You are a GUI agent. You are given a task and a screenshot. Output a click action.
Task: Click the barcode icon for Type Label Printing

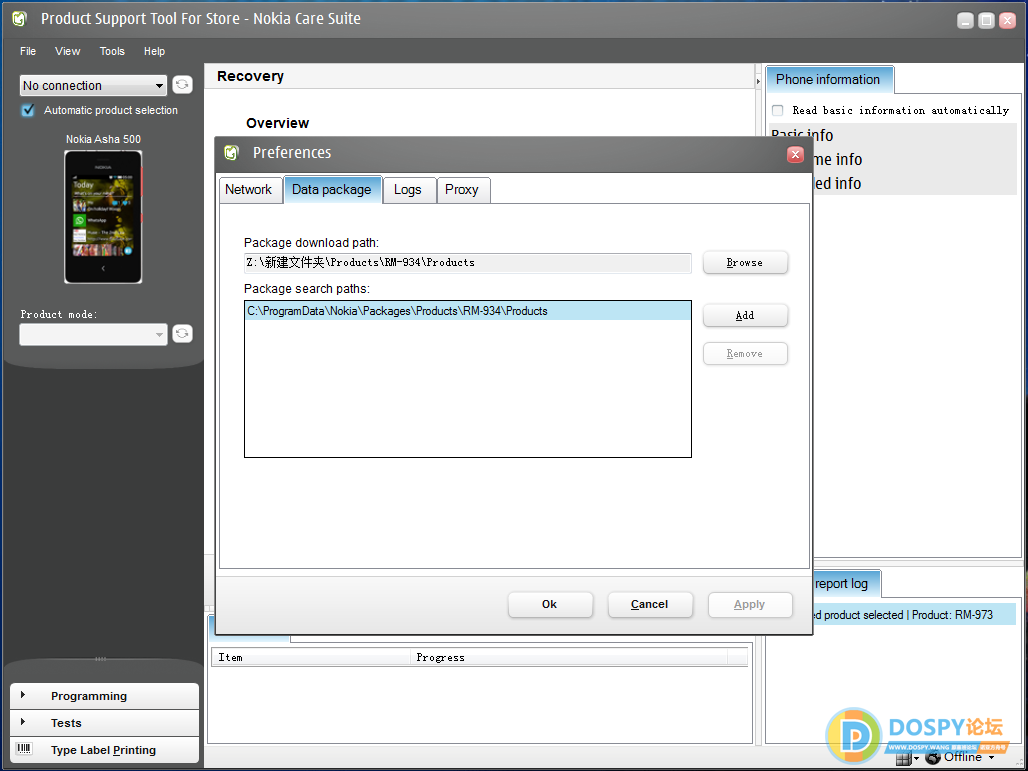[24, 749]
